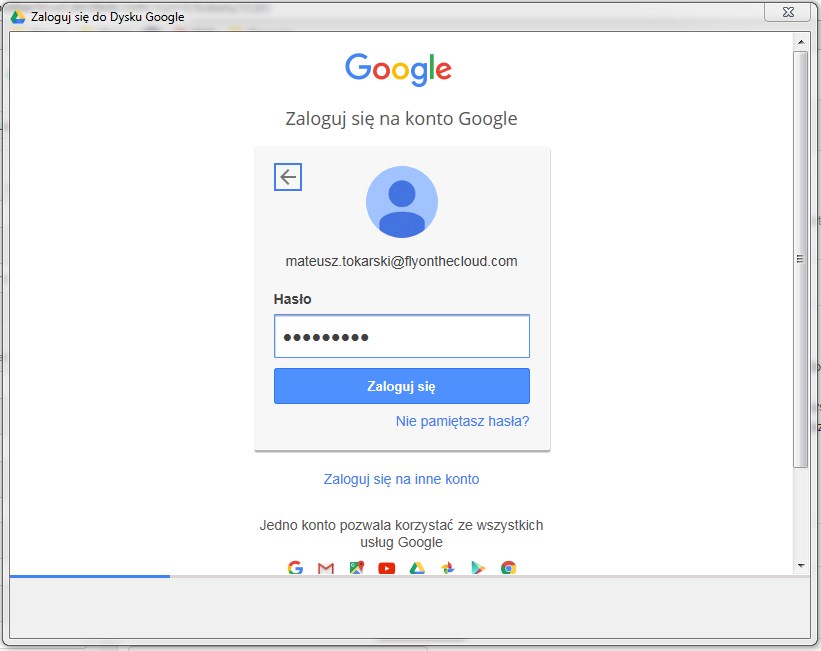Viewport: 821px width, 651px height.
Task: Open the Nie pamiętasz hasła? link
Action: click(462, 421)
